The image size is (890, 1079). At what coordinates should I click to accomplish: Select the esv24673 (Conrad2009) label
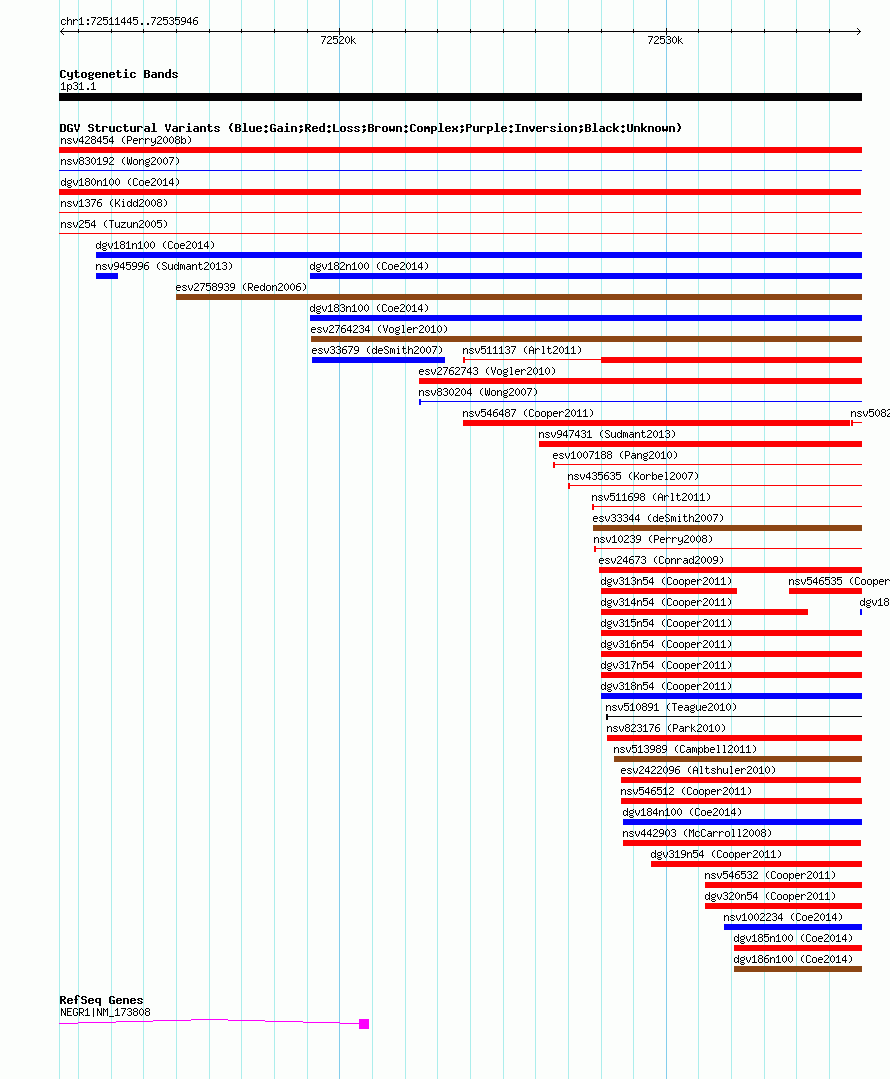pyautogui.click(x=661, y=560)
